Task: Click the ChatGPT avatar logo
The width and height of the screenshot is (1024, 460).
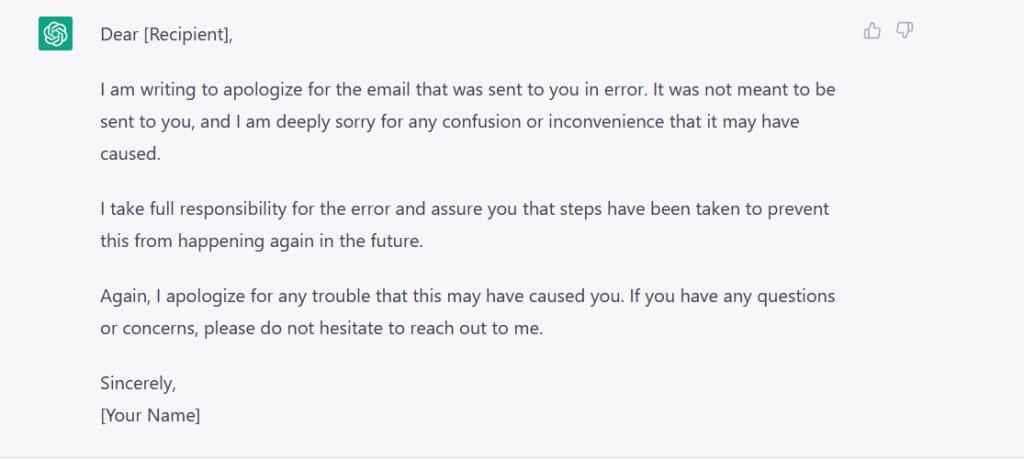Action: pos(55,34)
